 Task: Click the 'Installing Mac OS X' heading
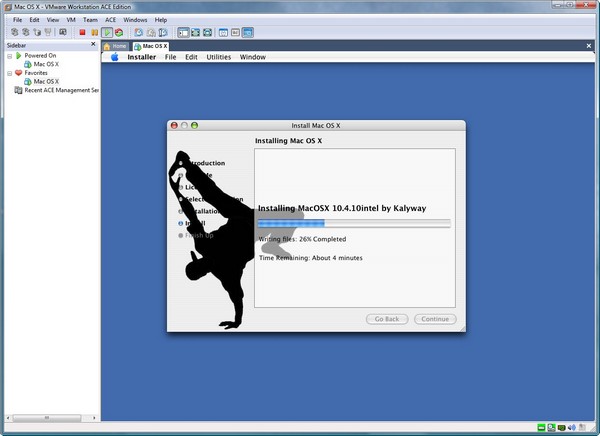(x=289, y=141)
